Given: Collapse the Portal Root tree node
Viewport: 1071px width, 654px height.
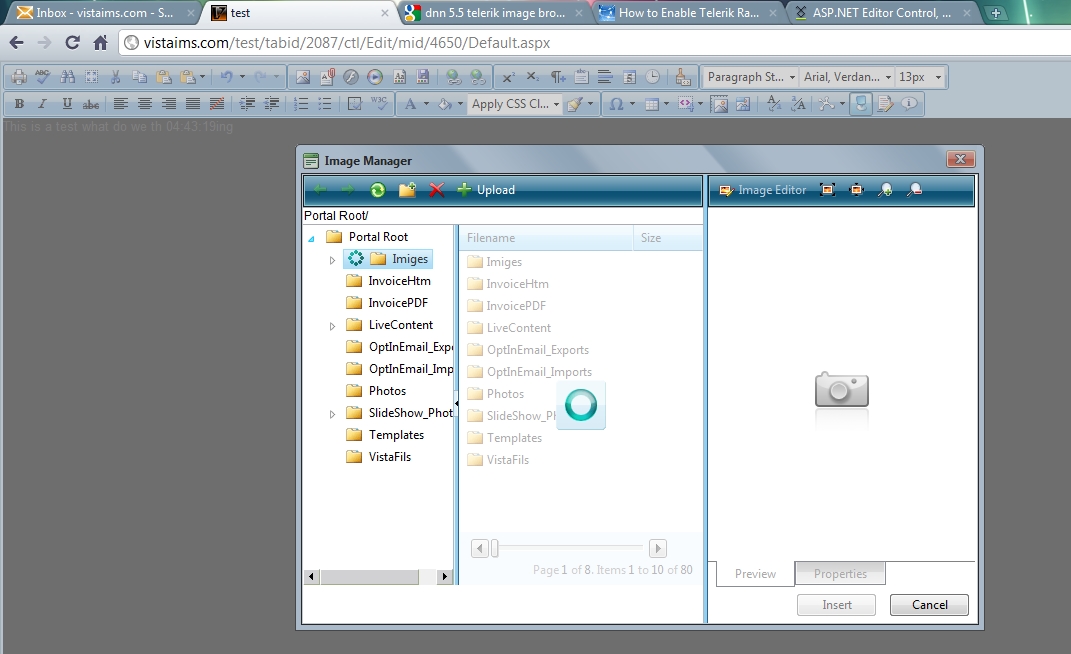Looking at the screenshot, I should click(311, 239).
